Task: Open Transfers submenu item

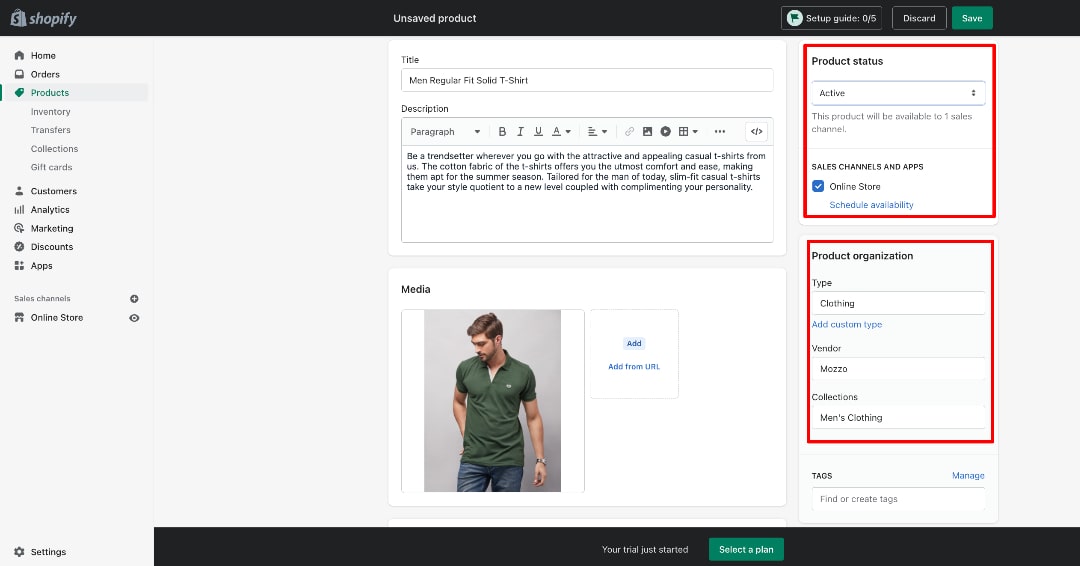Action: [50, 130]
